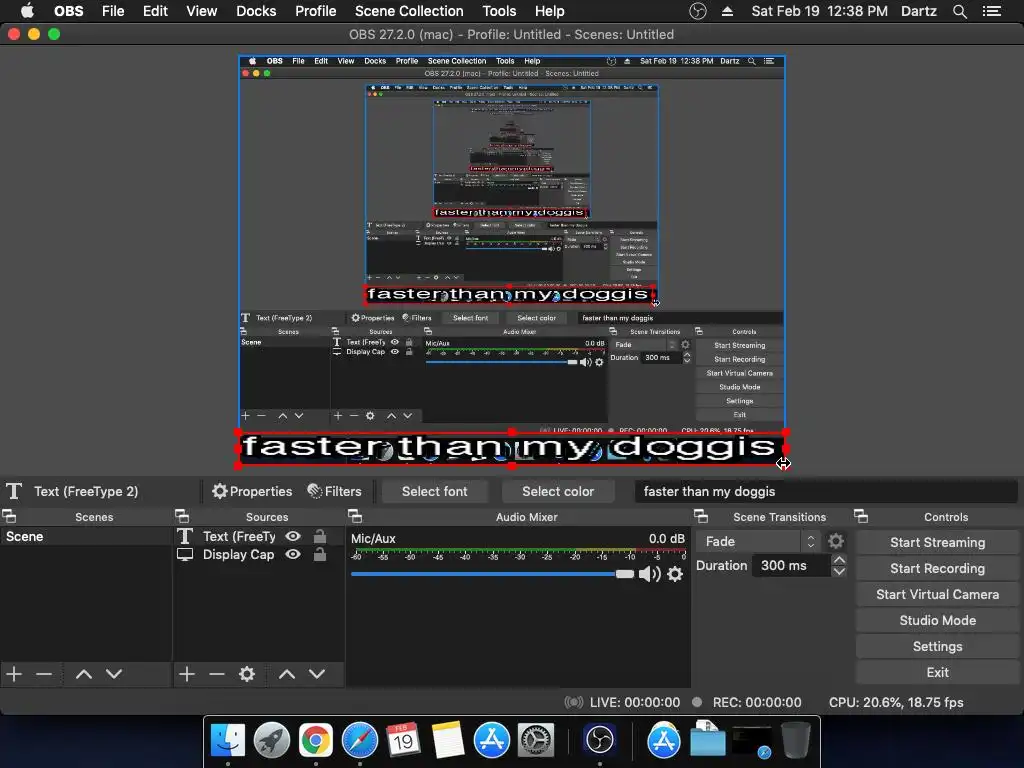Screen dimensions: 1024x768
Task: Click the Exit button
Action: coord(937,672)
